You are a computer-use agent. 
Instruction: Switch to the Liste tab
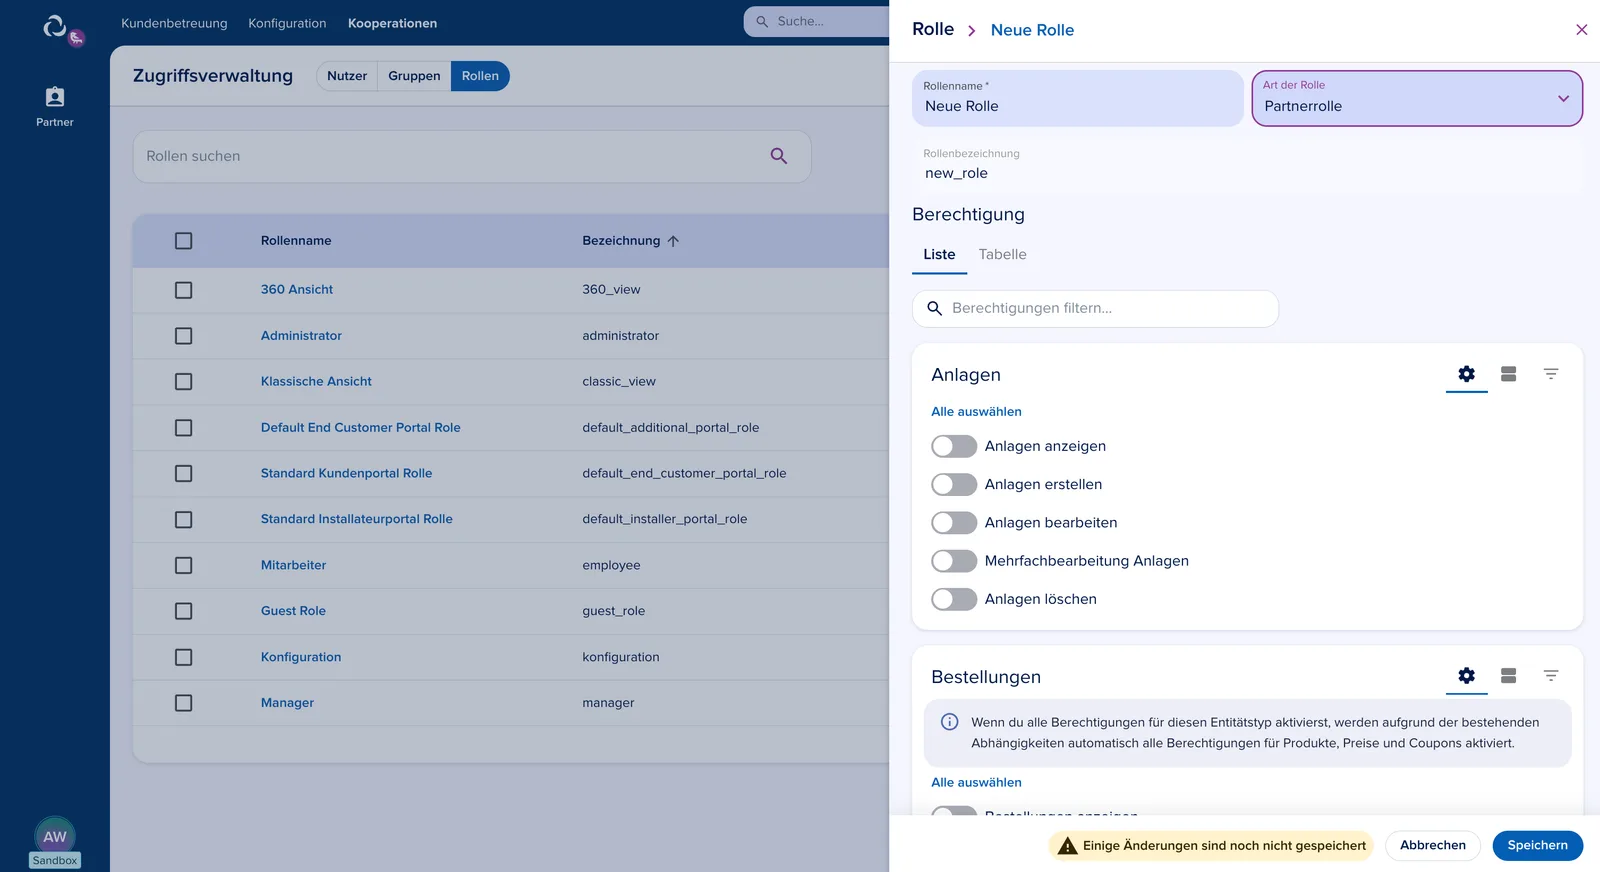939,255
